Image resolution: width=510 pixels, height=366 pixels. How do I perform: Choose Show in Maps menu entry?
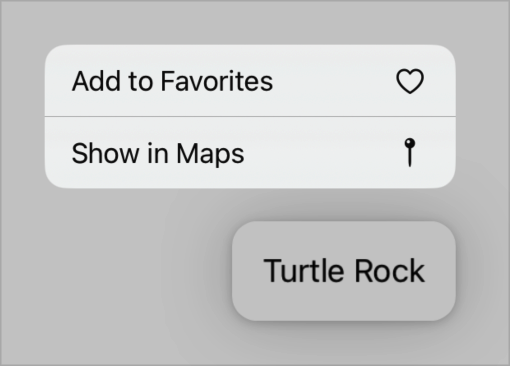pyautogui.click(x=250, y=153)
